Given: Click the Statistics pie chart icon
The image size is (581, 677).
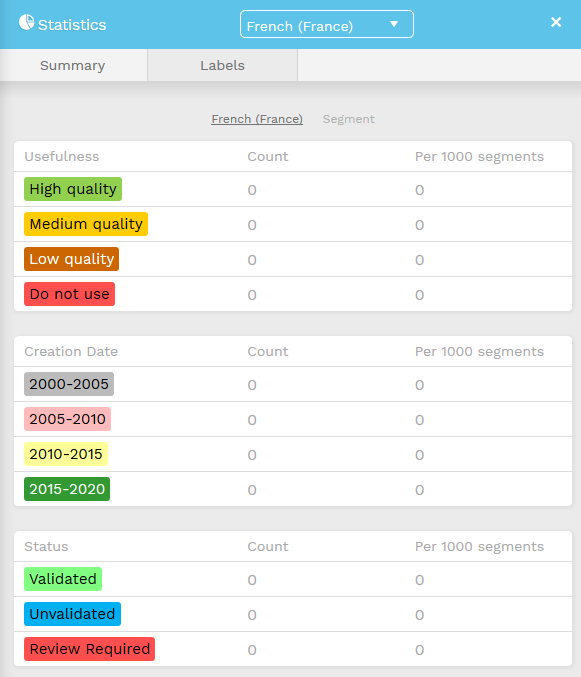Looking at the screenshot, I should pyautogui.click(x=26, y=22).
